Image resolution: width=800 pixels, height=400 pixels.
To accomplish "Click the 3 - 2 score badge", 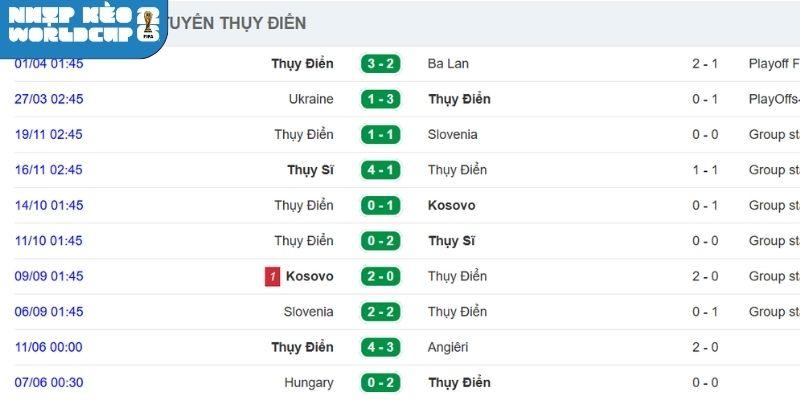I will click(x=381, y=64).
